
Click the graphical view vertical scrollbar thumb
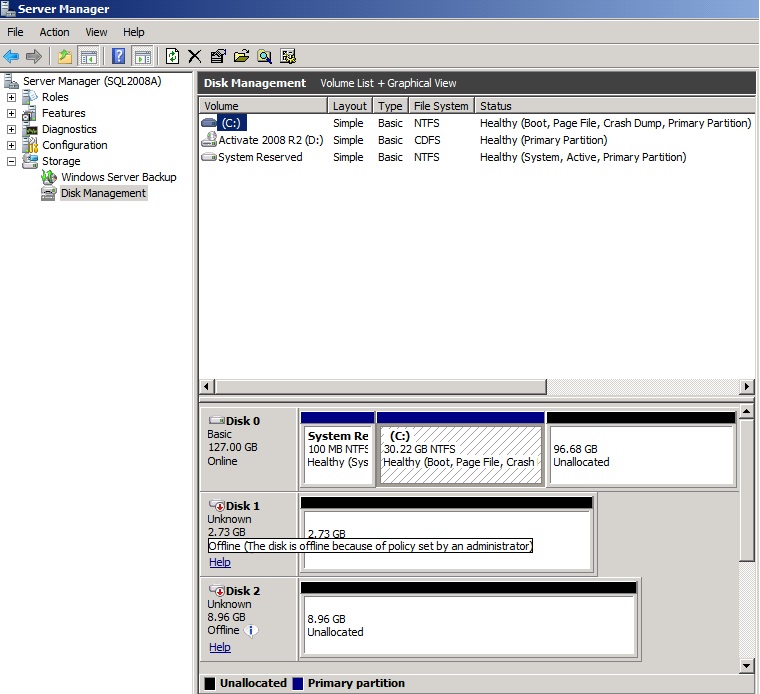pos(746,490)
